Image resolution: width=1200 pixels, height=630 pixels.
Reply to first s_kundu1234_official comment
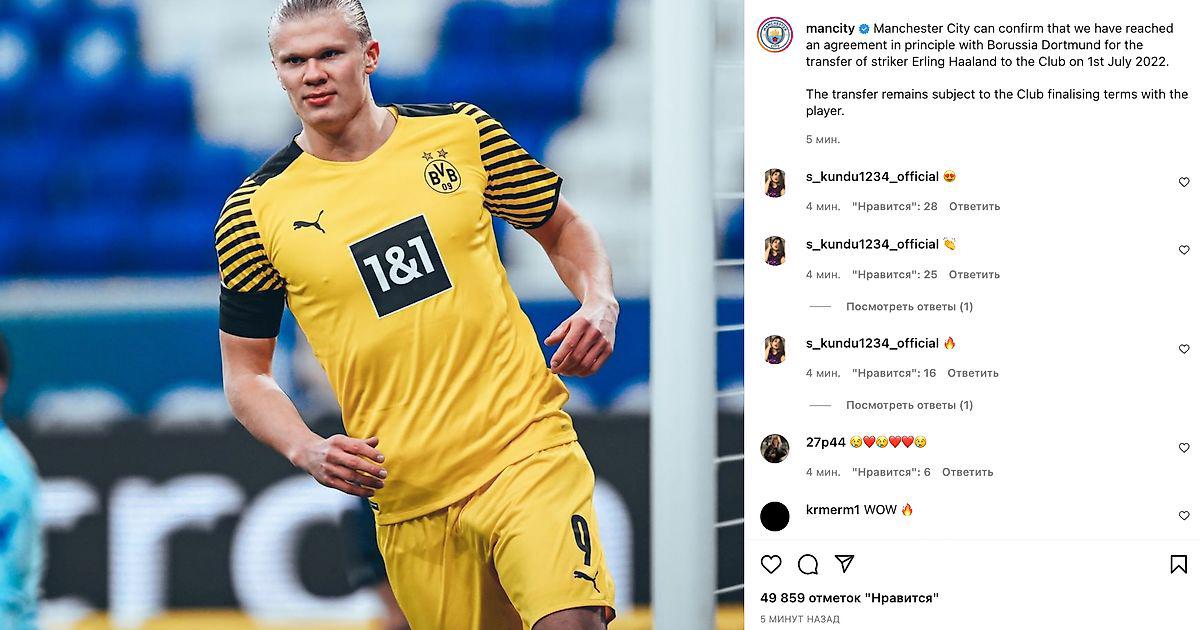974,206
